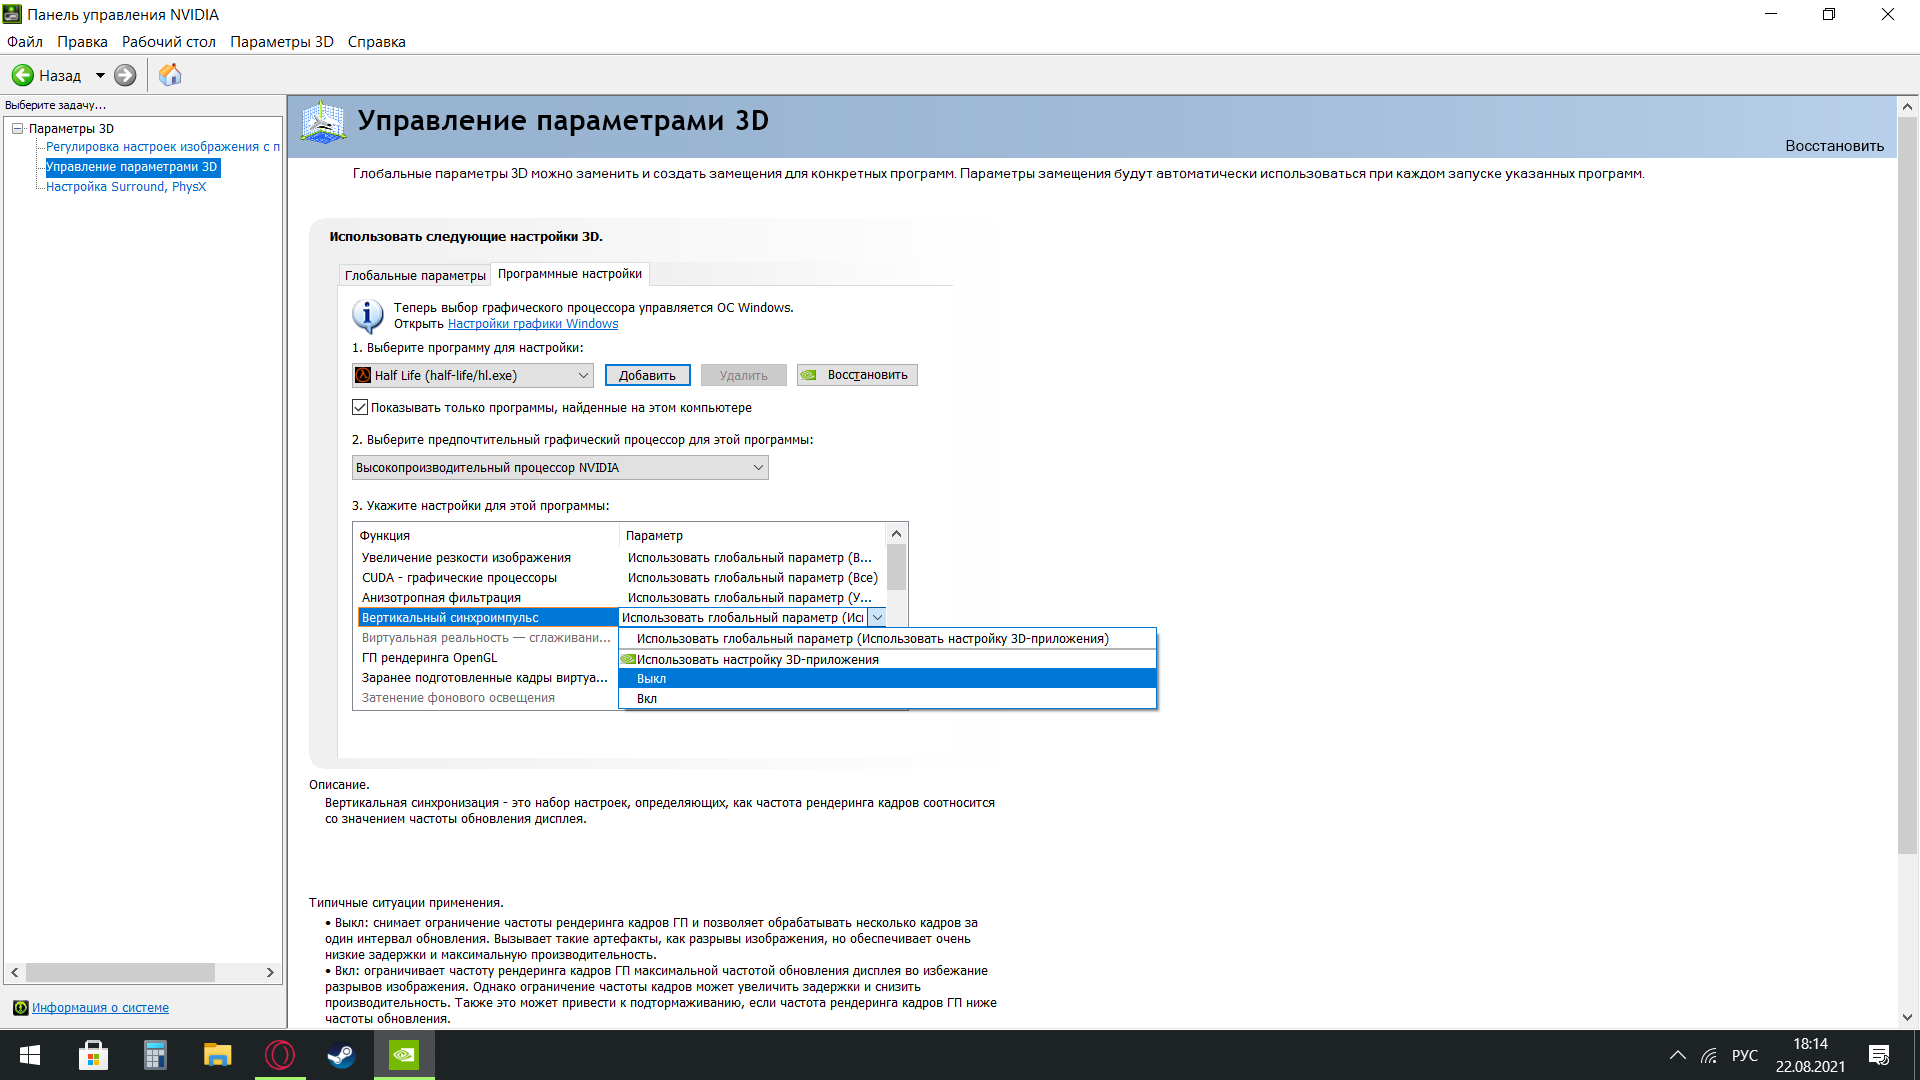Open File Explorer from the taskbar
Viewport: 1920px width, 1080px height.
217,1055
